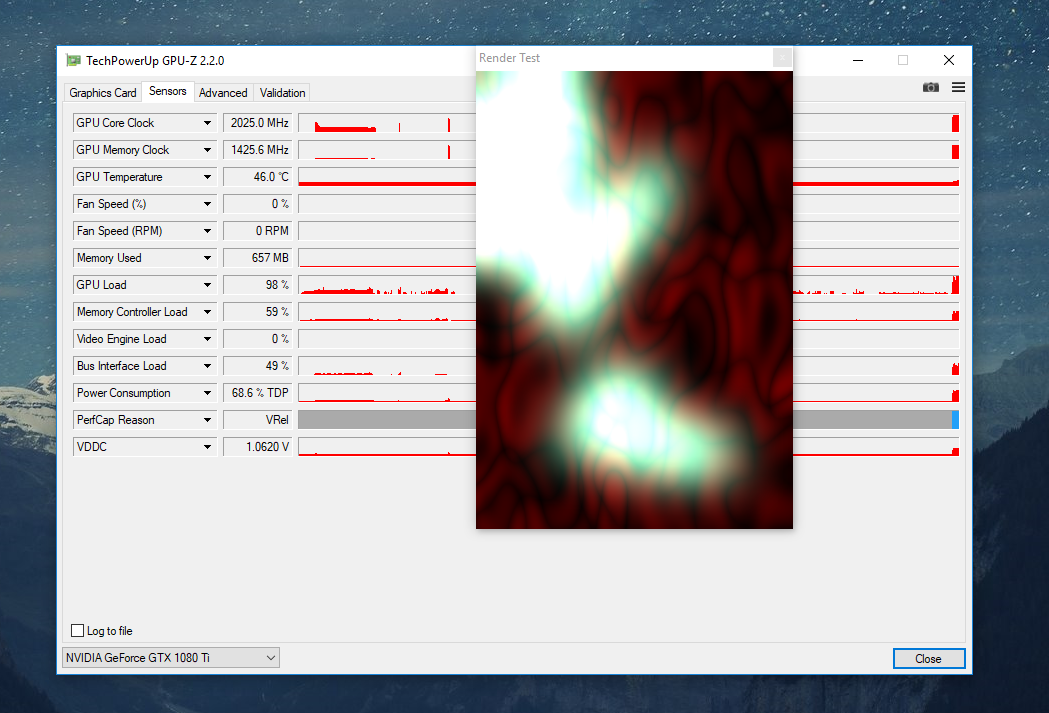Click the Render Test animation area

634,300
